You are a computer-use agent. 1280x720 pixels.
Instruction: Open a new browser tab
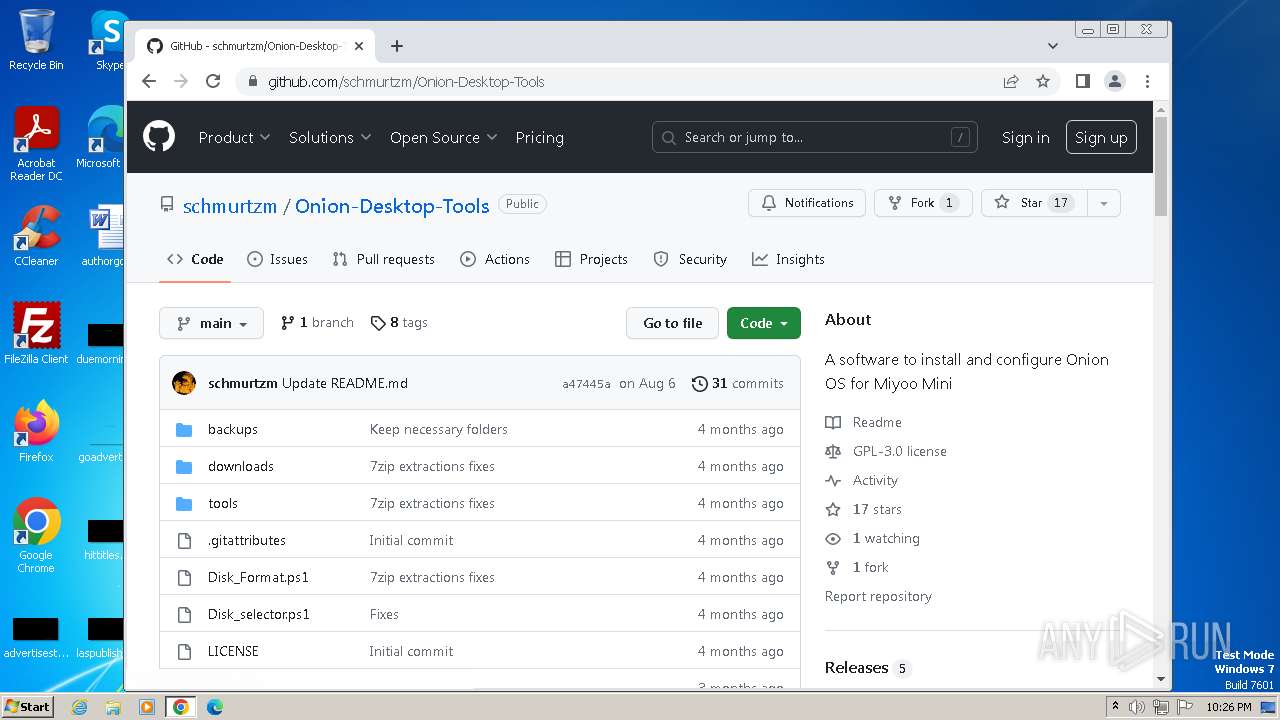coord(397,46)
